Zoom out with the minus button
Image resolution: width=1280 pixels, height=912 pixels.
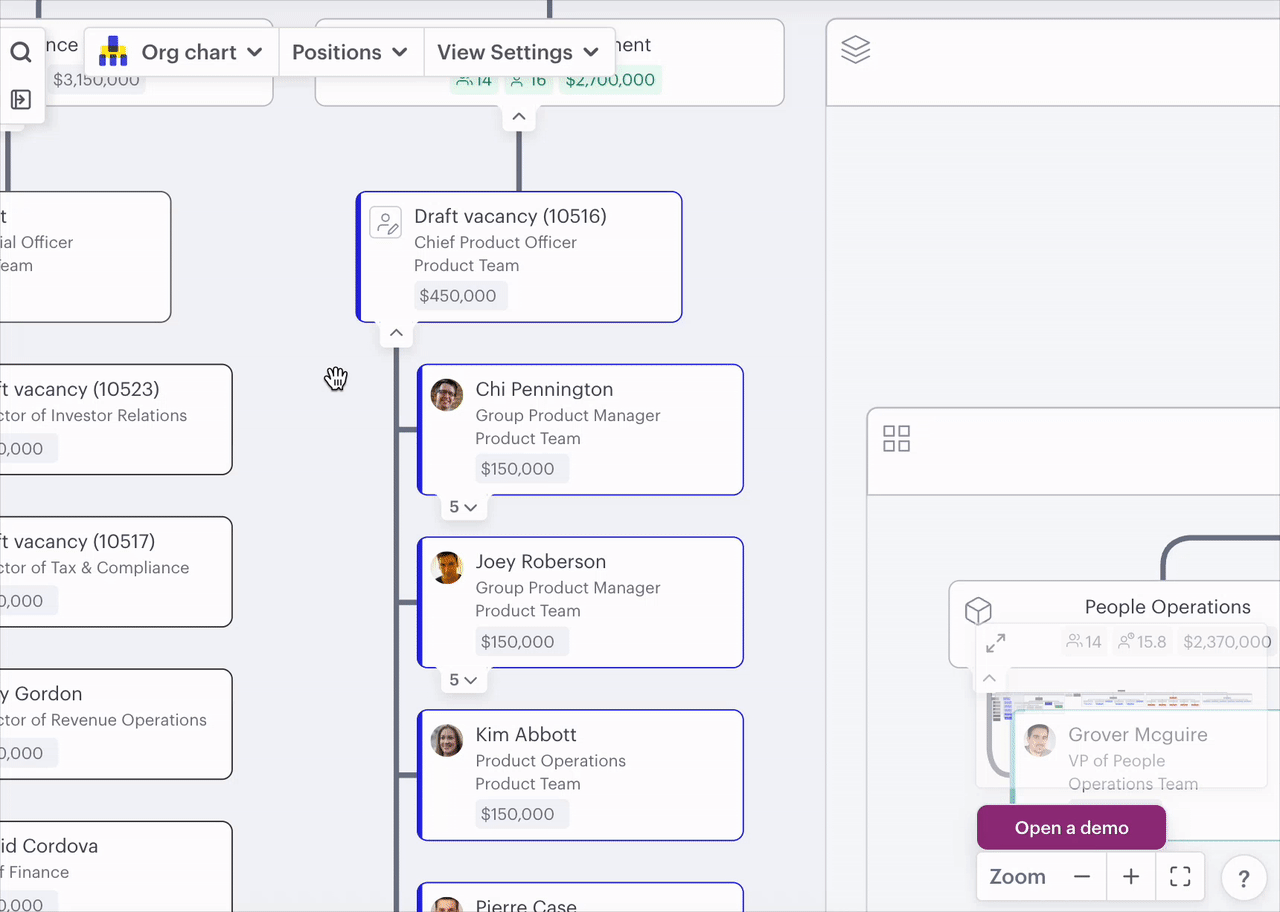(1082, 877)
